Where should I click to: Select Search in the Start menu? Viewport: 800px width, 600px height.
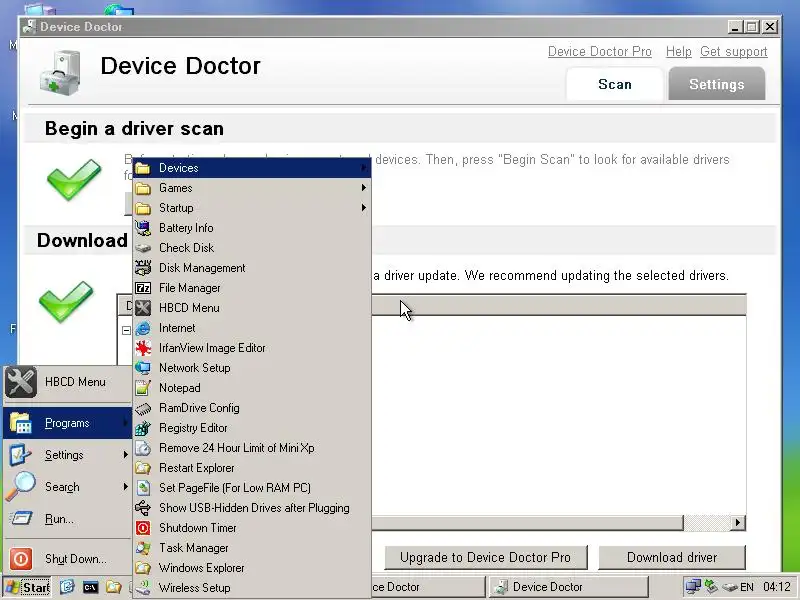pyautogui.click(x=67, y=487)
